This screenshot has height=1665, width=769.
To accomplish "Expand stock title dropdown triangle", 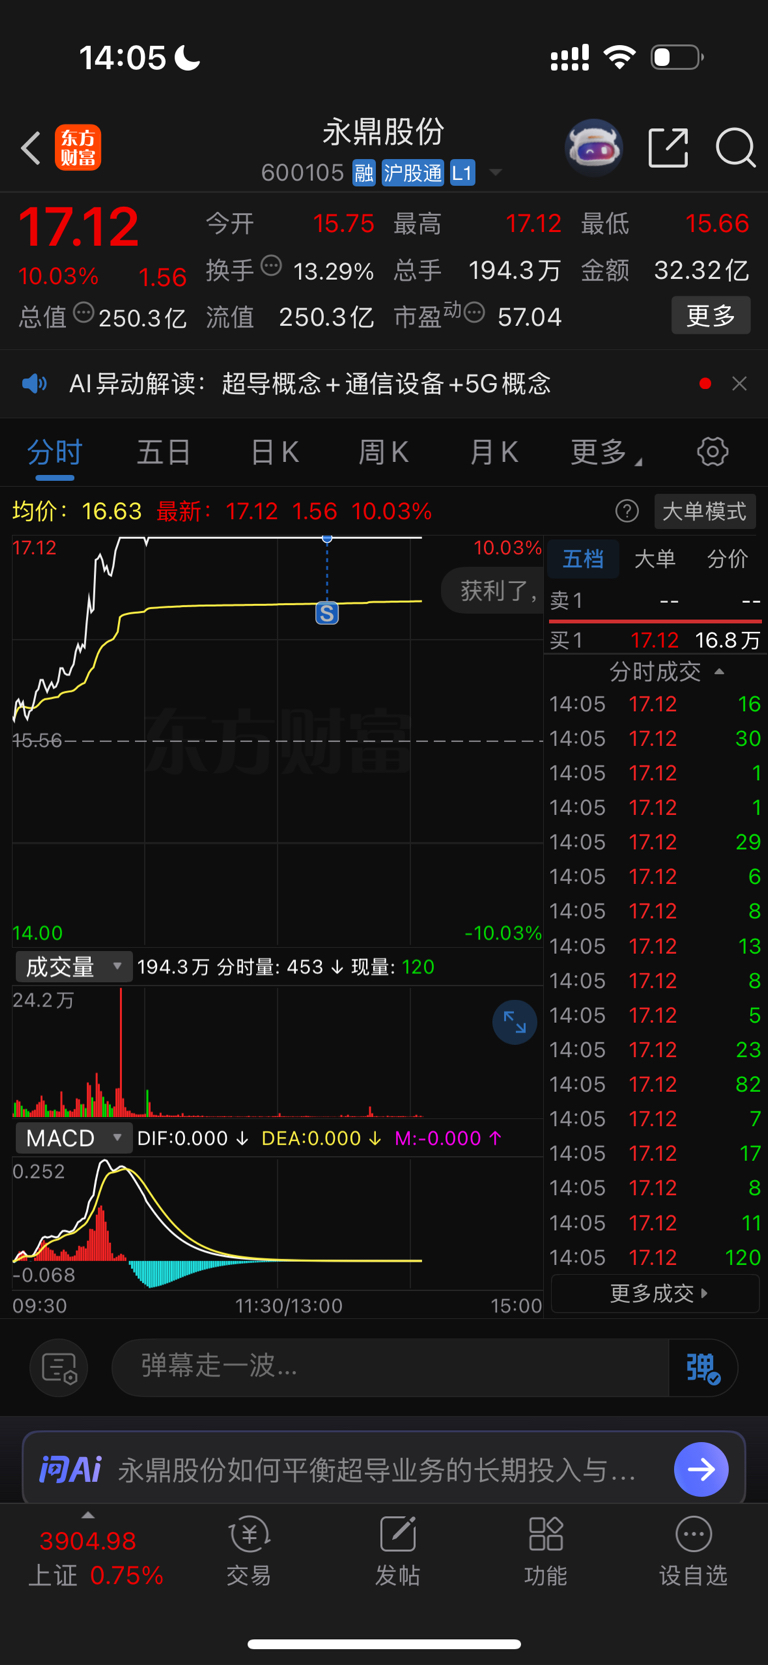I will click(495, 173).
